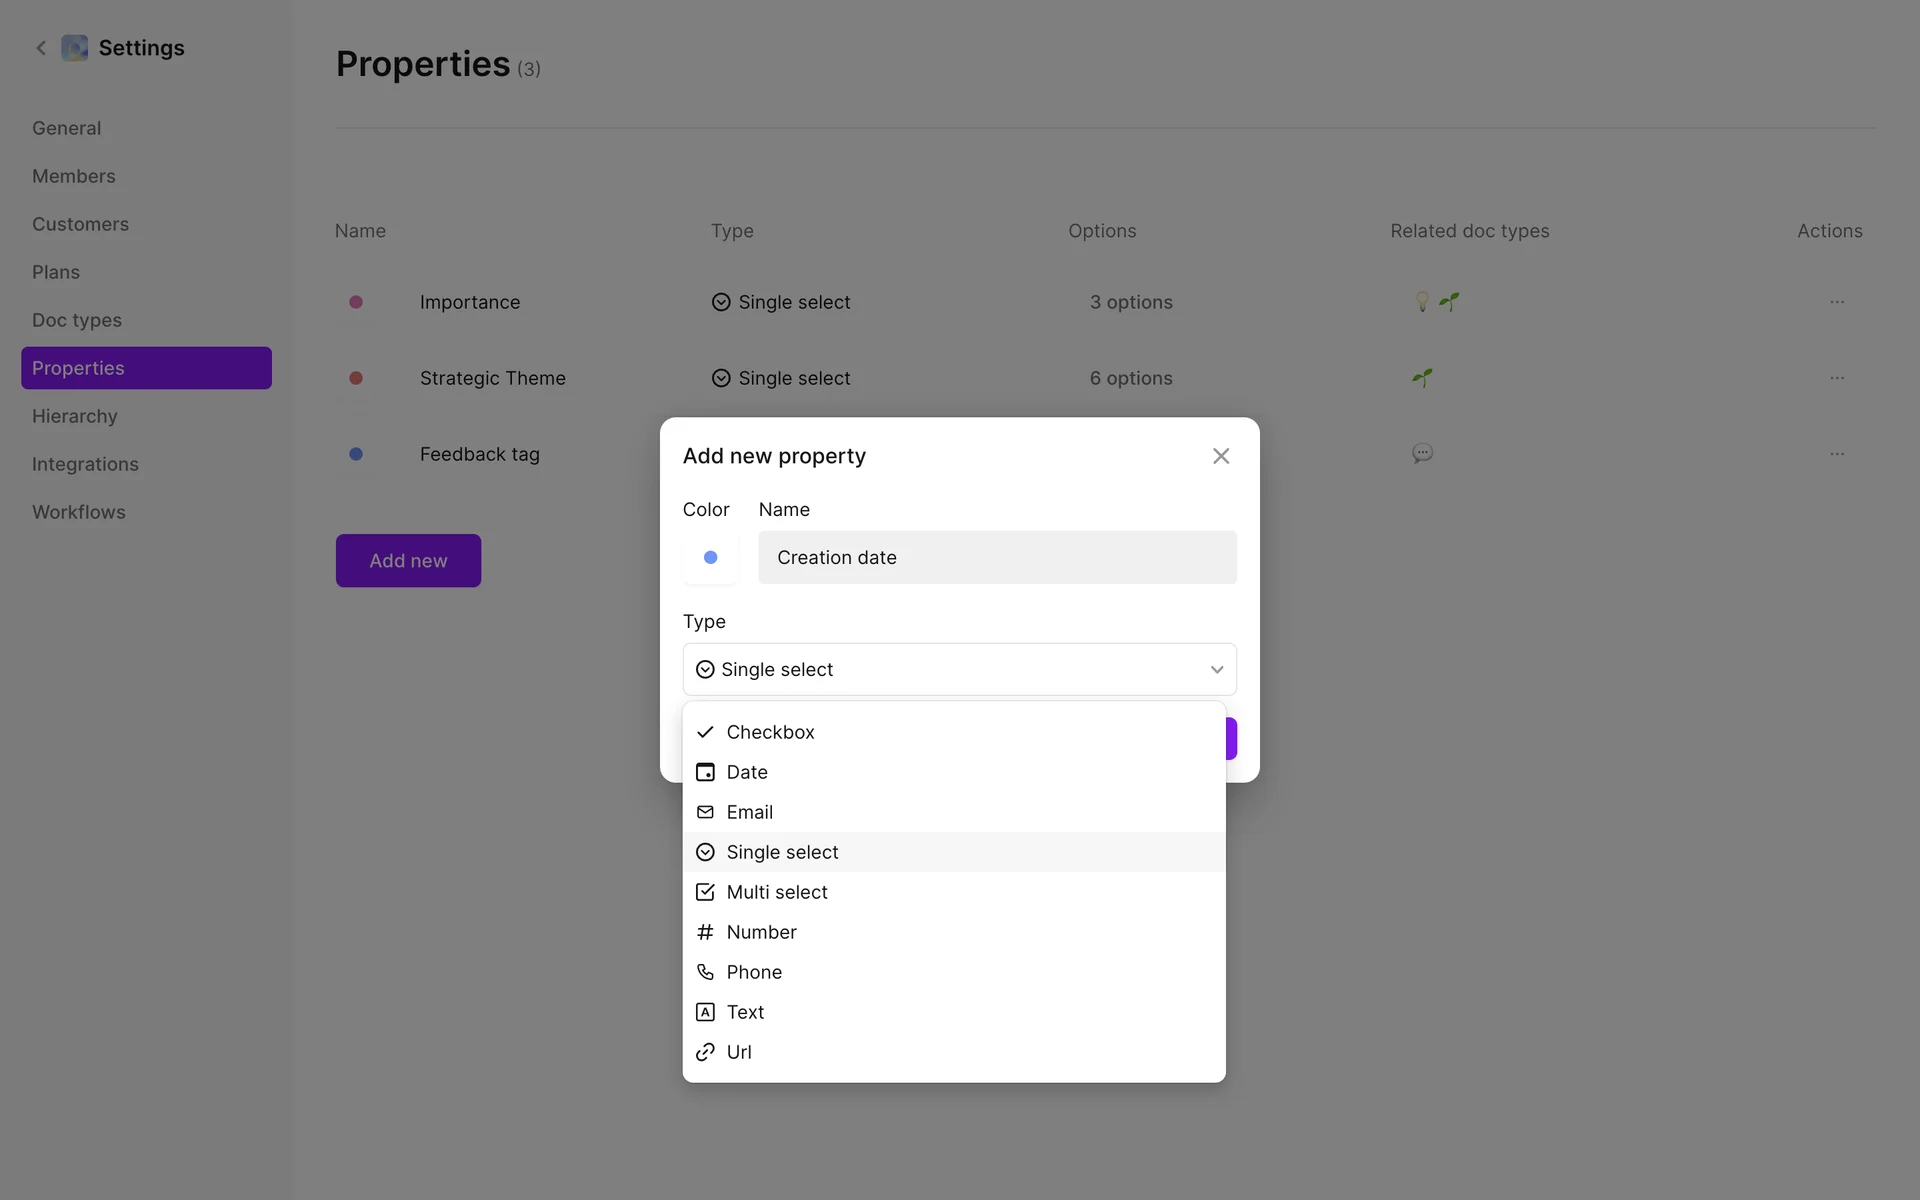Choose Checkbox from the type list
Screen dimensions: 1920x1200
[770, 732]
